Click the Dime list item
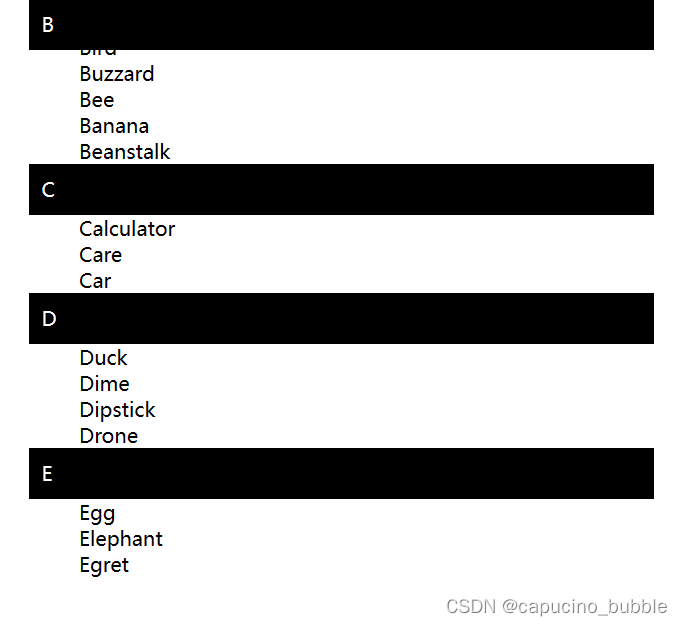 click(105, 384)
